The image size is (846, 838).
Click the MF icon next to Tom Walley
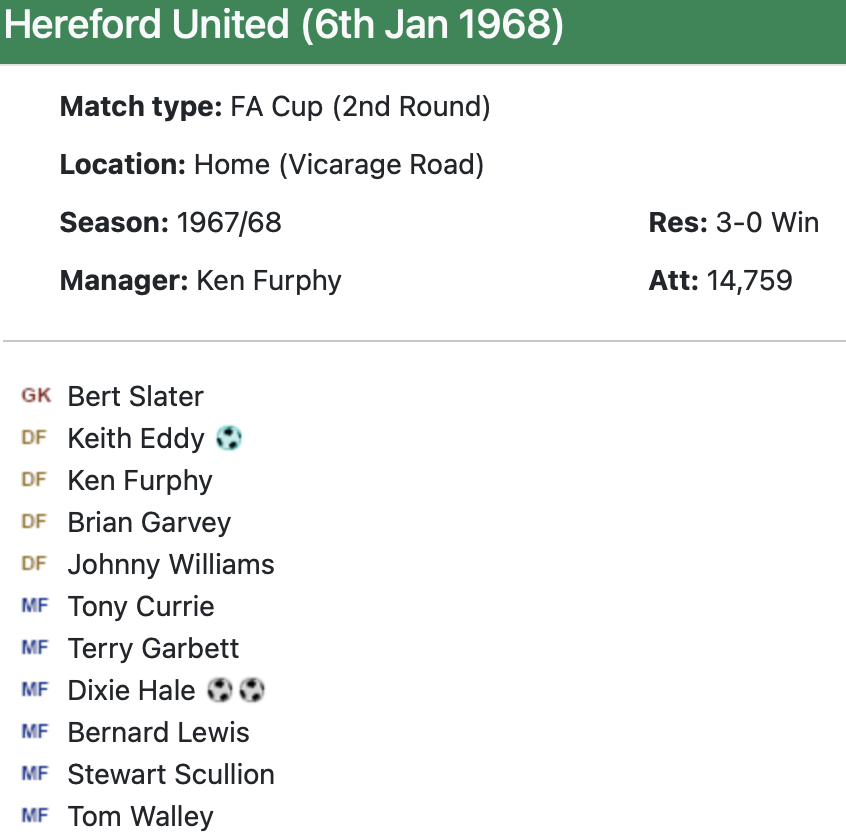coord(34,816)
